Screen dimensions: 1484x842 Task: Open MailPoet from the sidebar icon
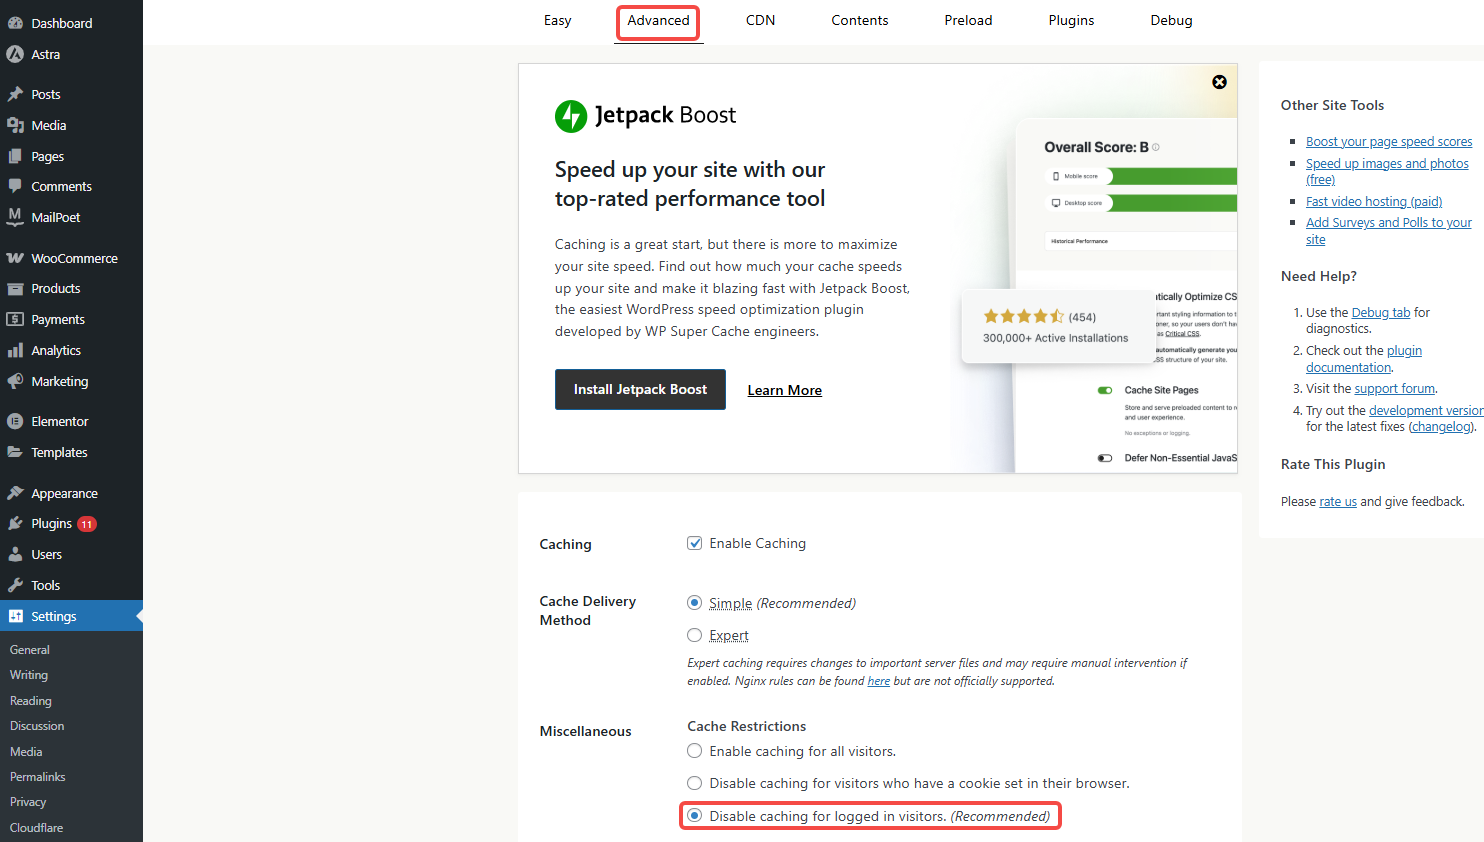[x=15, y=217]
